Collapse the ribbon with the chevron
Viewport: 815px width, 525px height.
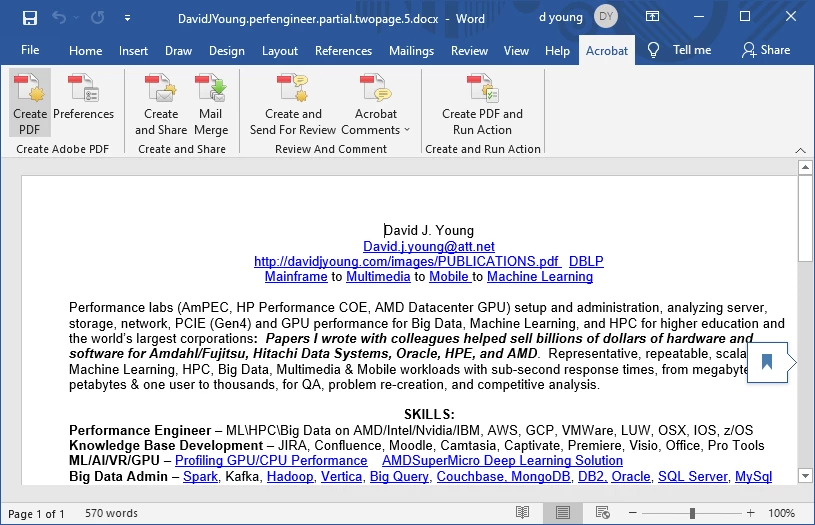pos(800,150)
